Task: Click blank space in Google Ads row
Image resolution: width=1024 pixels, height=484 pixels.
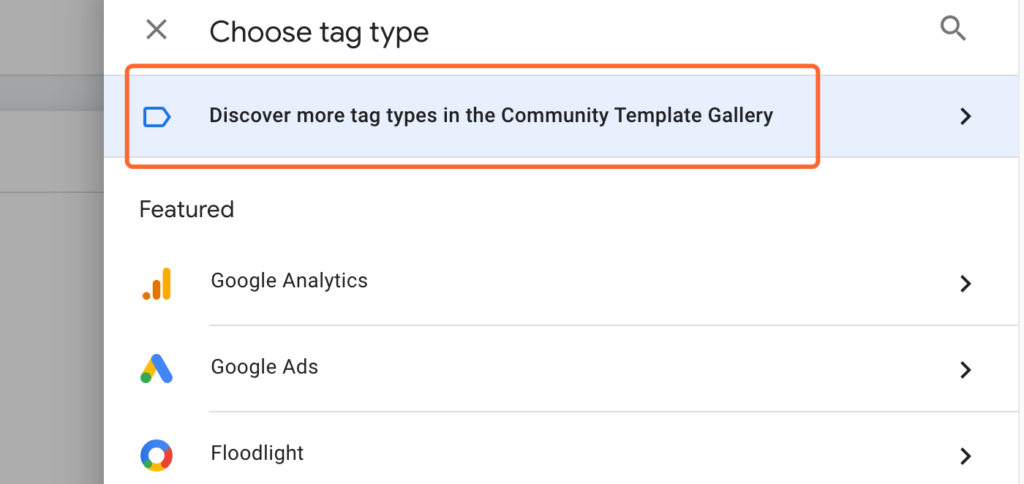Action: [x=653, y=369]
